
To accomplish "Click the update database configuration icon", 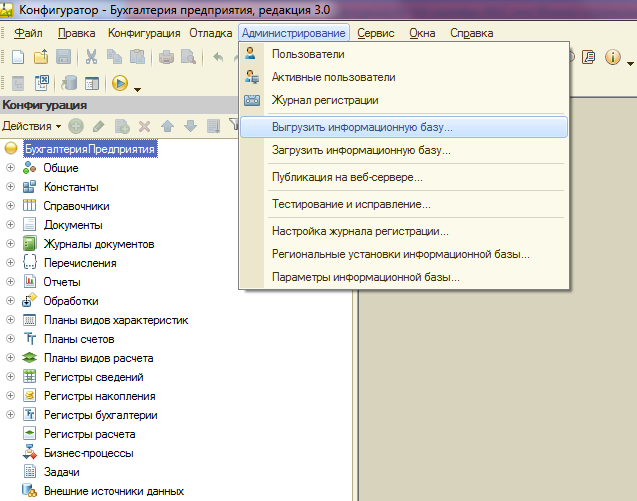I will click(x=69, y=84).
